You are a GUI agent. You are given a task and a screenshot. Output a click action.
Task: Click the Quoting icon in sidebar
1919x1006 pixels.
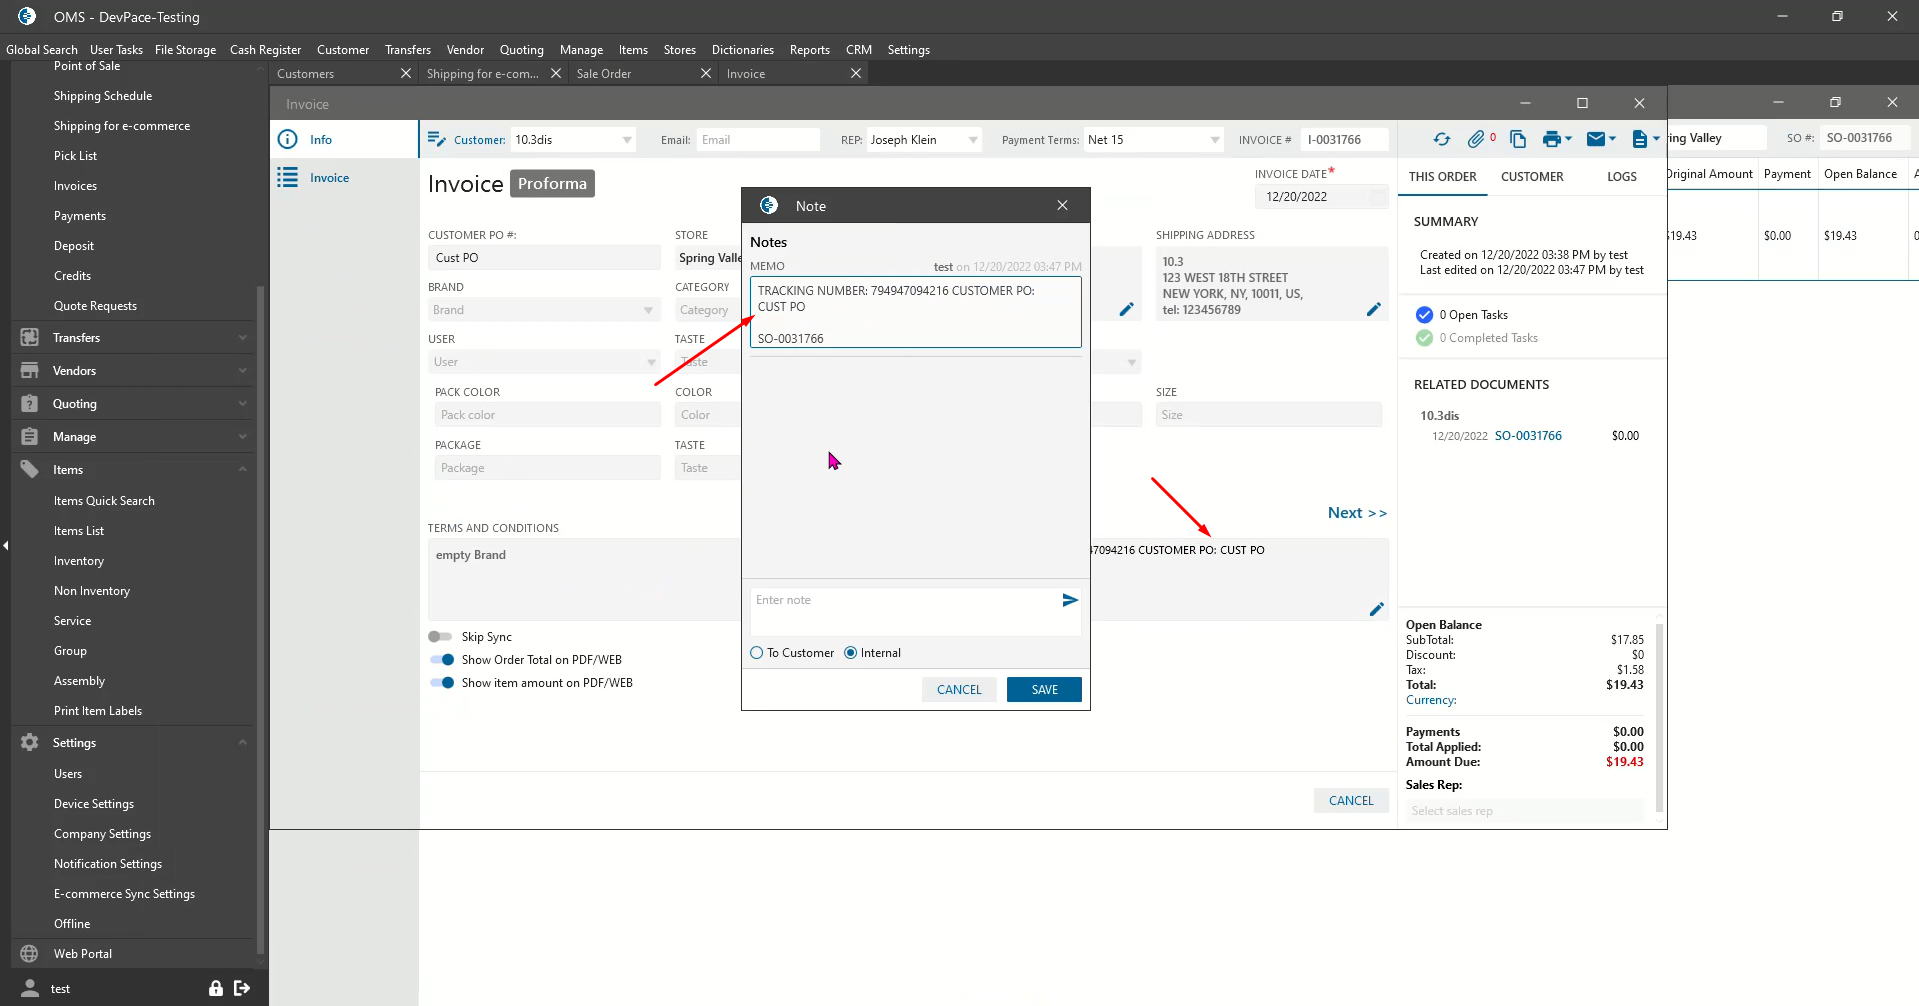pos(30,404)
